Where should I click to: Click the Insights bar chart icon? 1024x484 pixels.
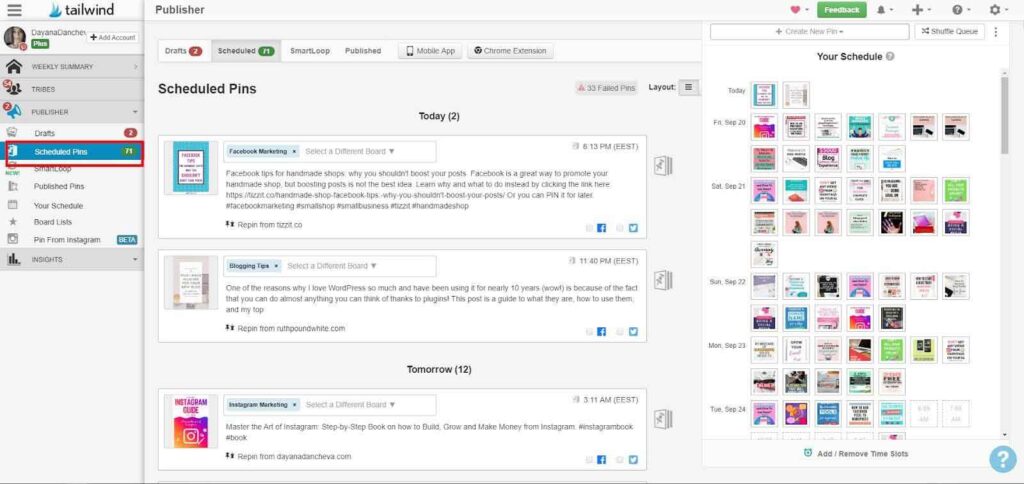coord(14,259)
